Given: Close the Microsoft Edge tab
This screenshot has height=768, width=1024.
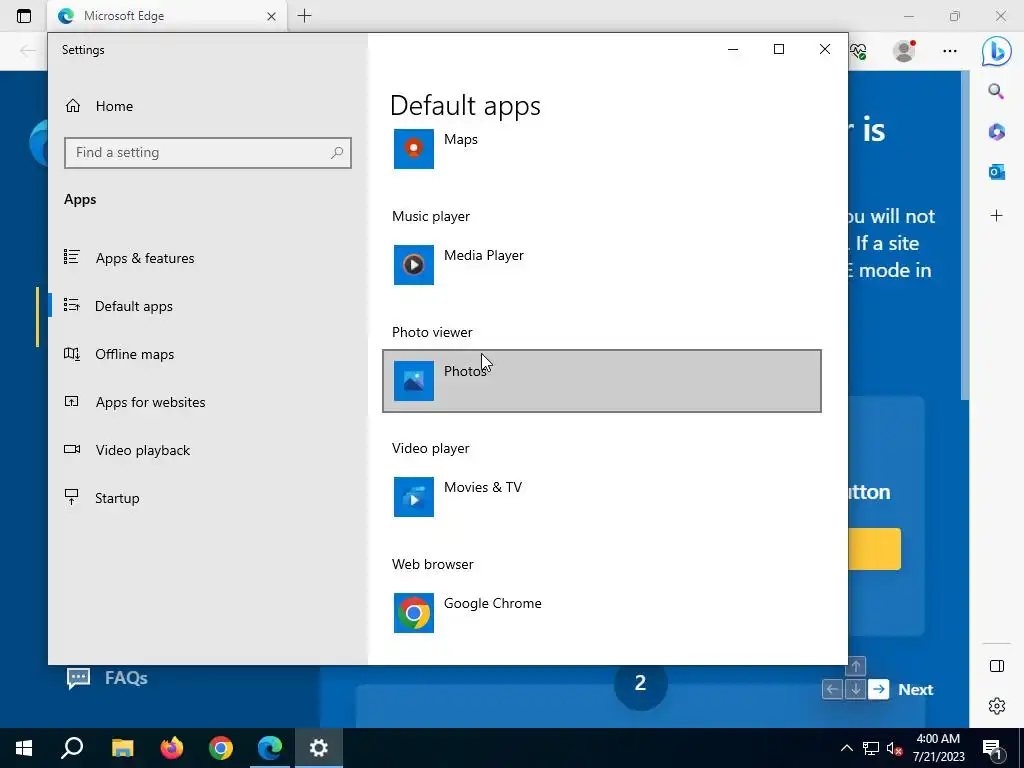Looking at the screenshot, I should click(271, 16).
